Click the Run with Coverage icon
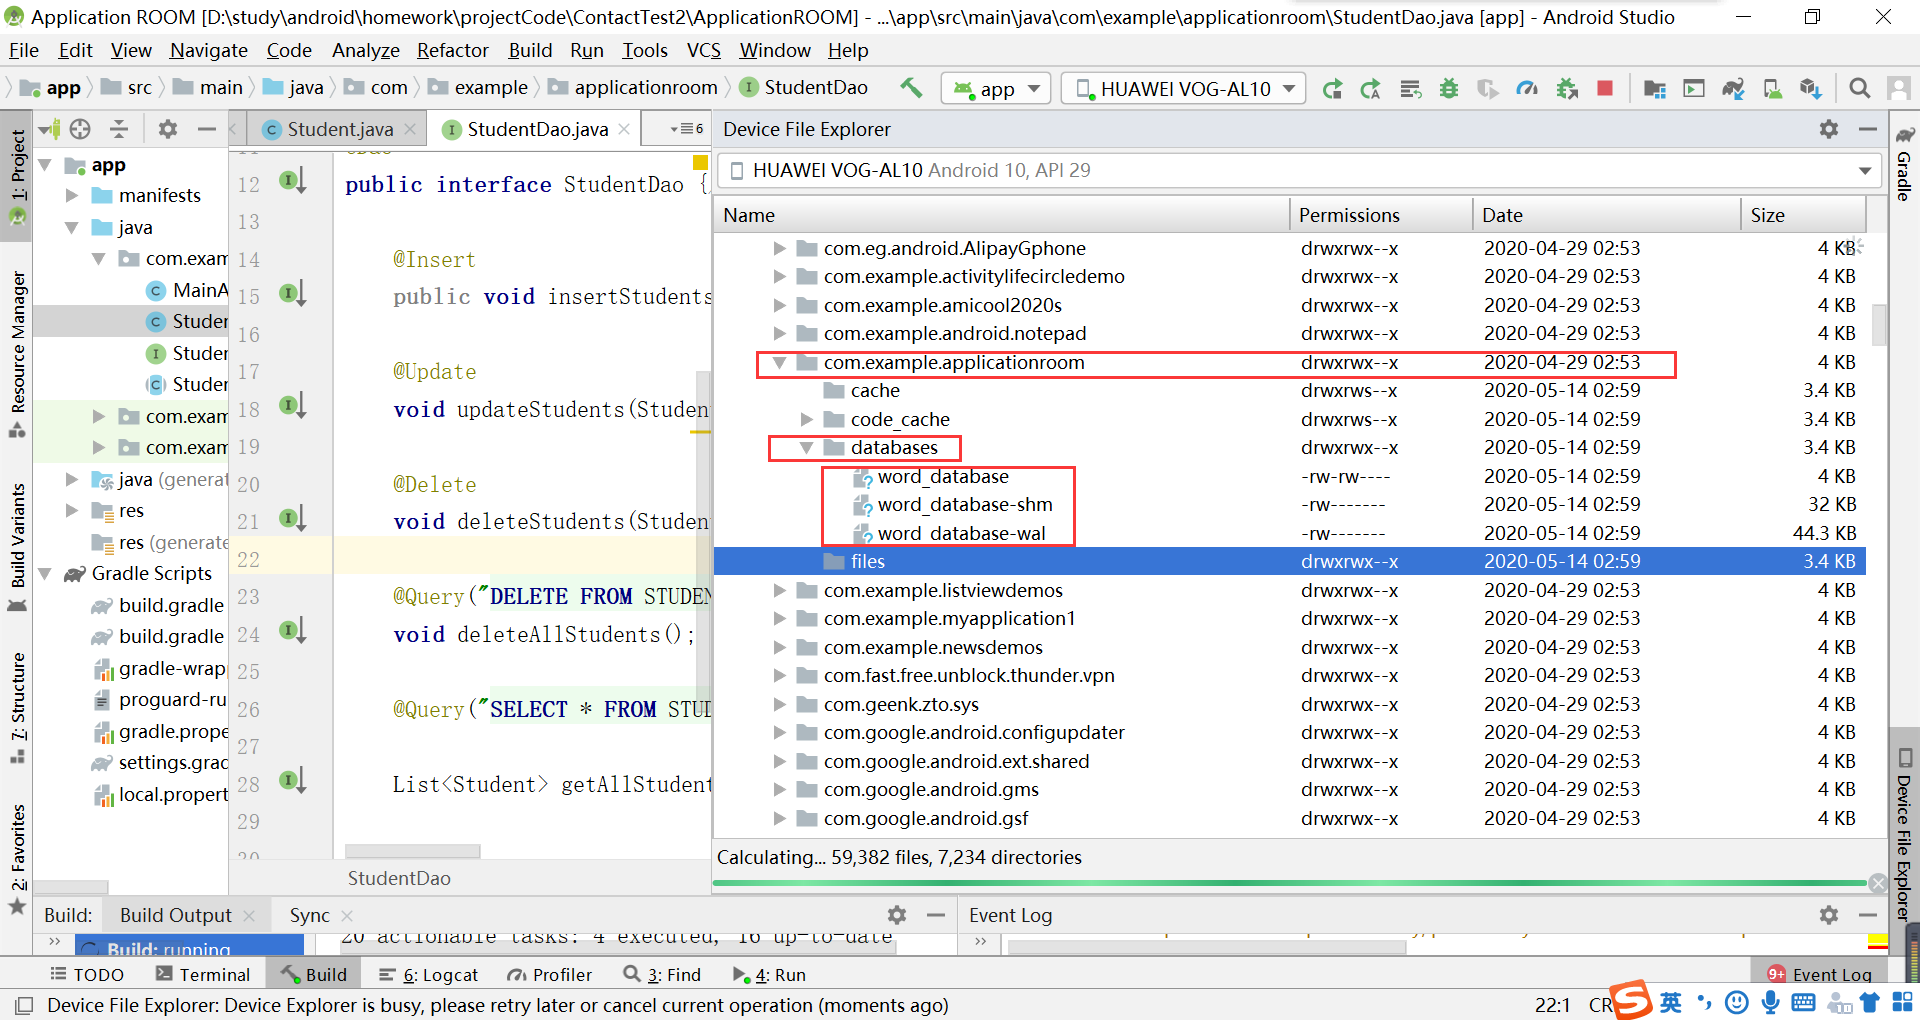This screenshot has height=1020, width=1920. (1488, 89)
